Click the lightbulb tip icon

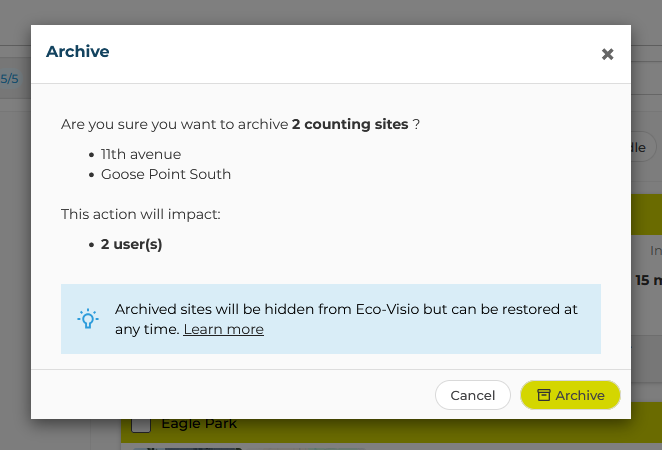point(88,319)
